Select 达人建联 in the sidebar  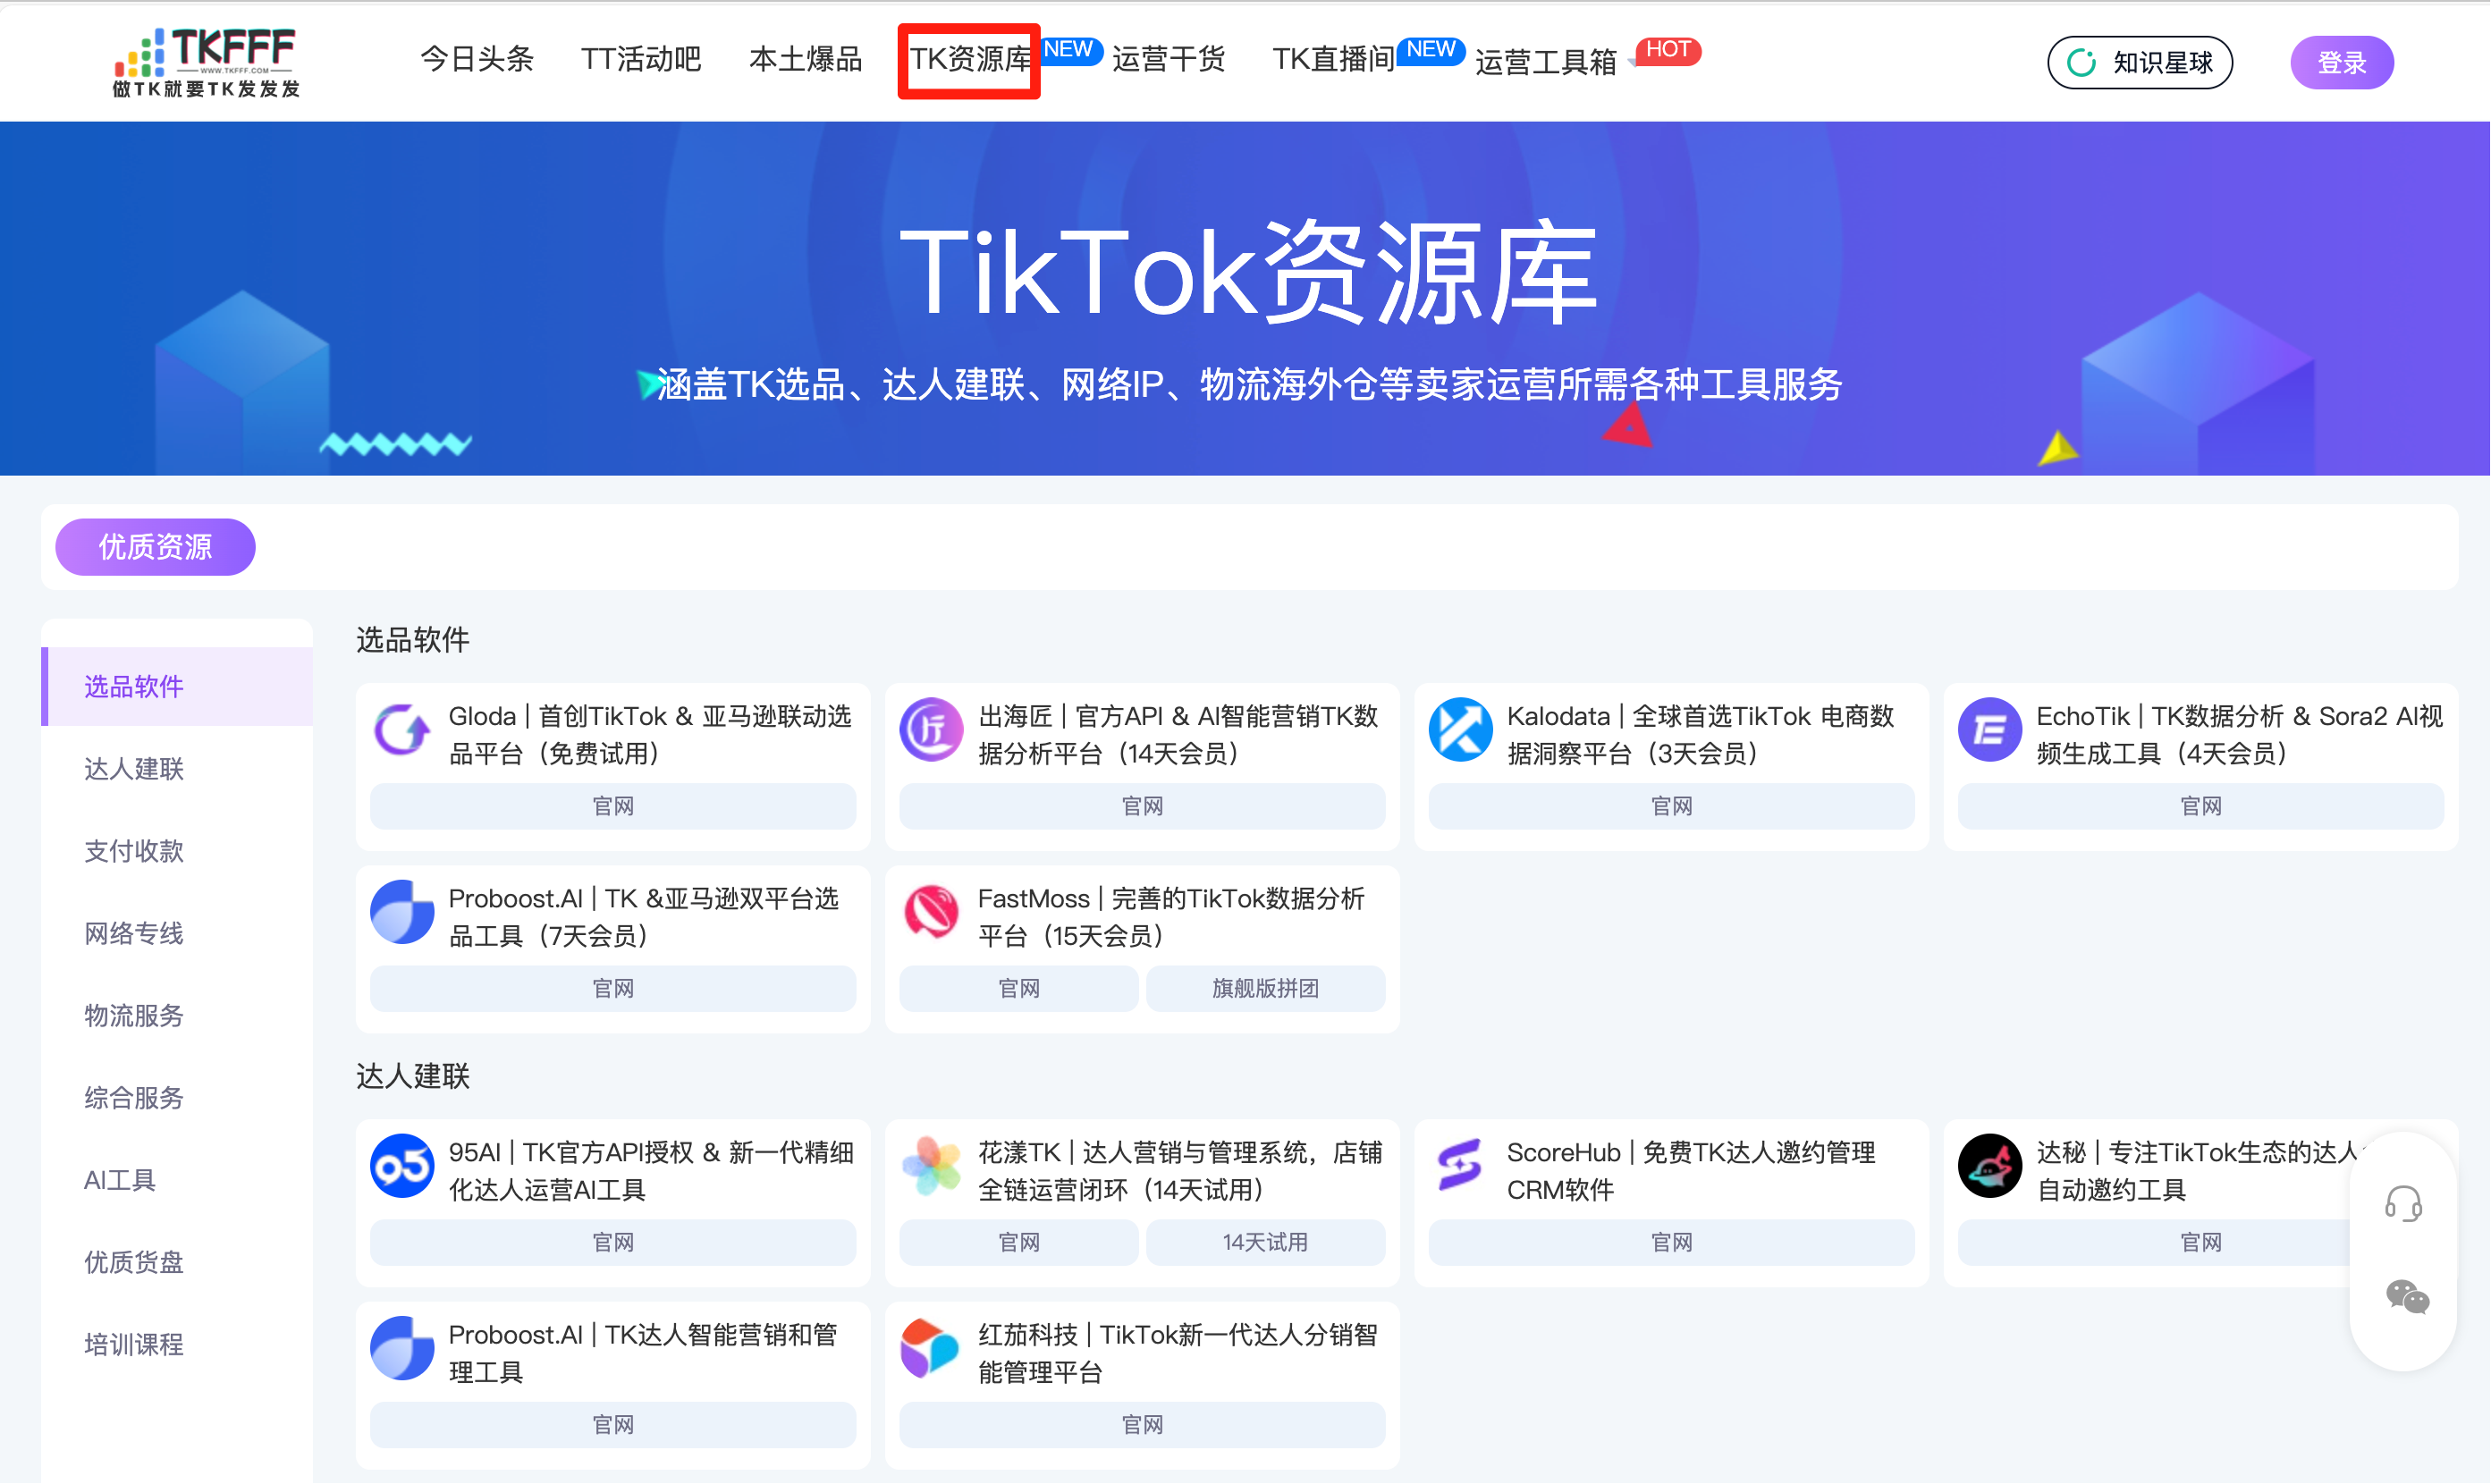pos(134,769)
